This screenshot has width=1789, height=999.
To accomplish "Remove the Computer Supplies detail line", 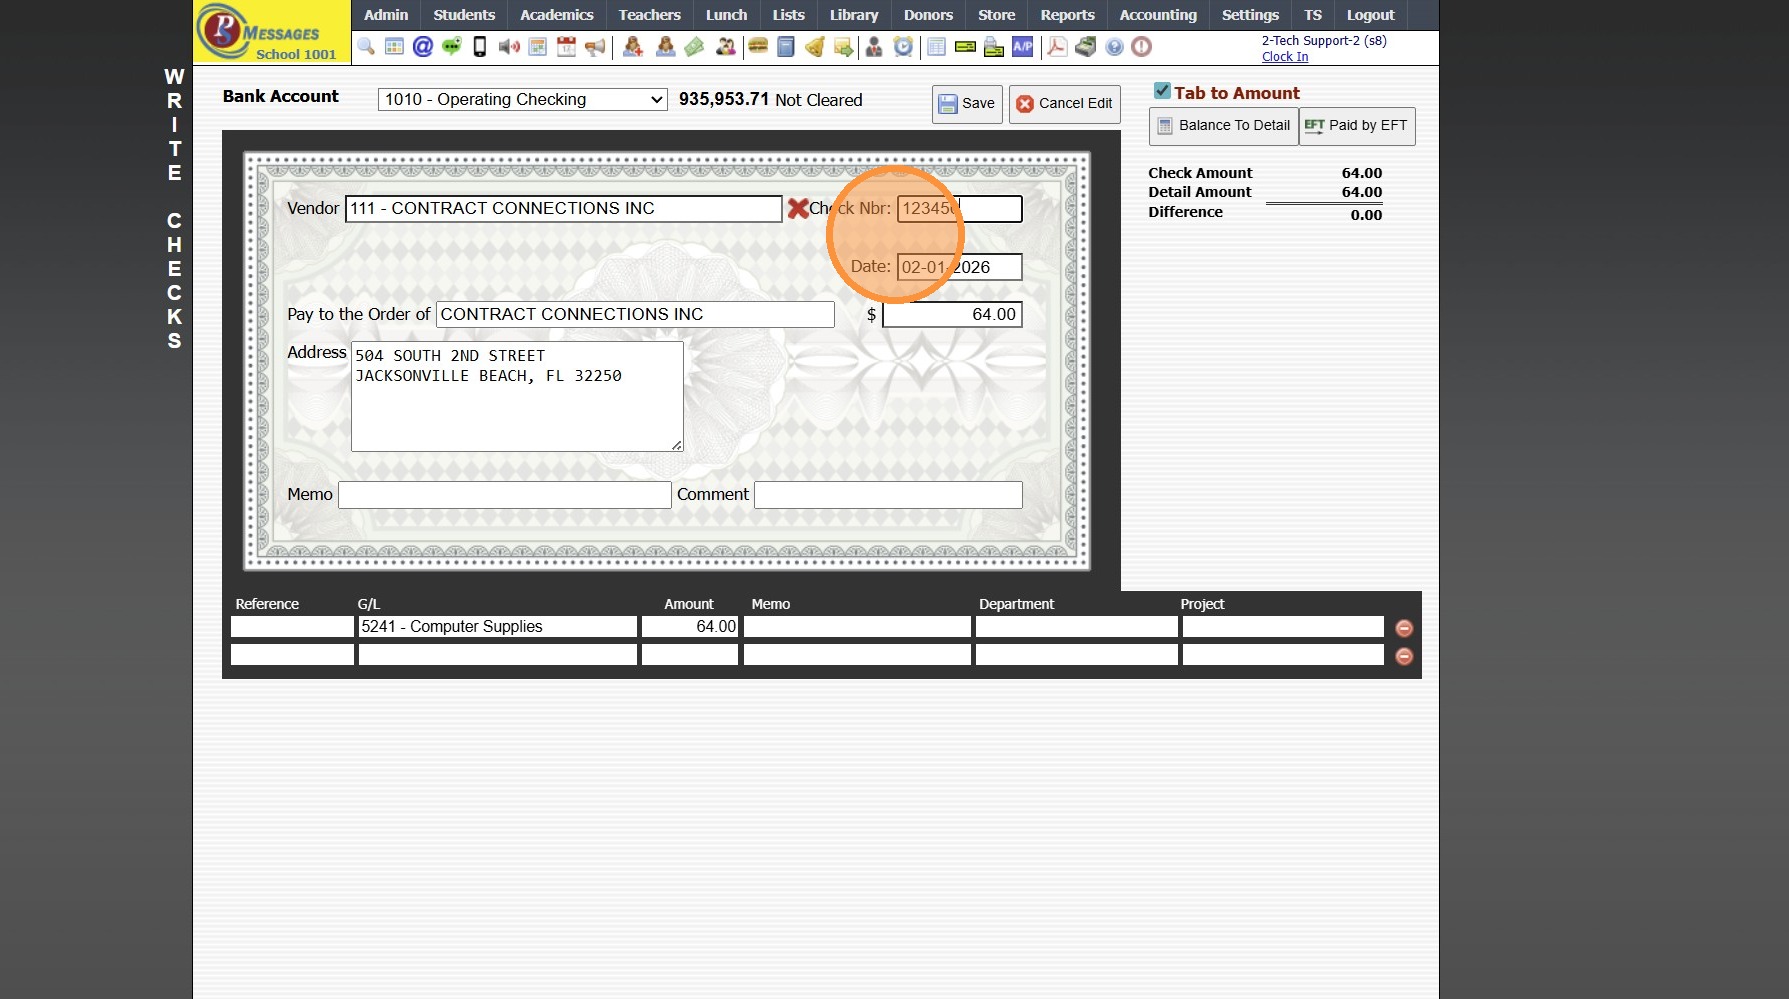I will click(x=1404, y=628).
